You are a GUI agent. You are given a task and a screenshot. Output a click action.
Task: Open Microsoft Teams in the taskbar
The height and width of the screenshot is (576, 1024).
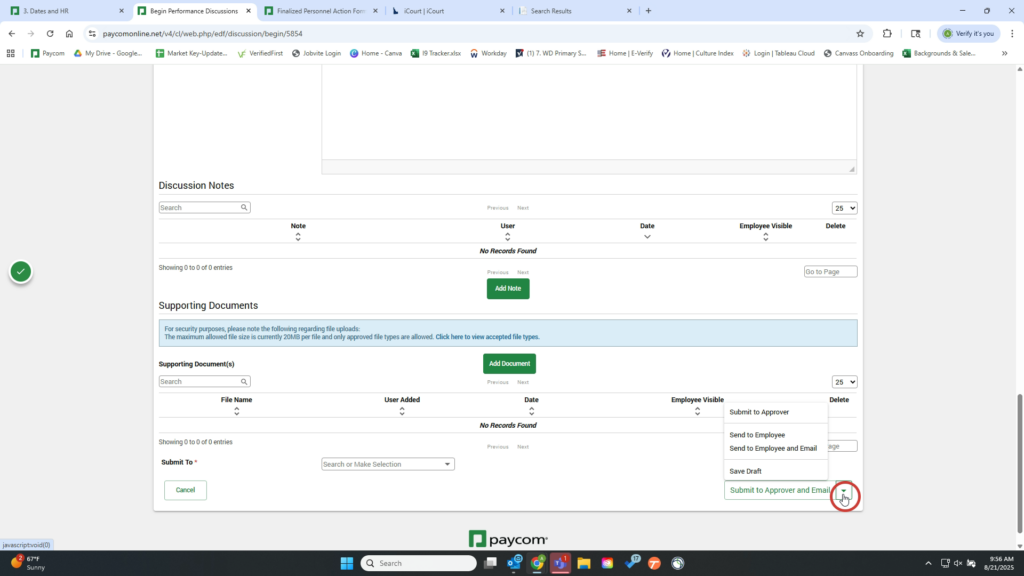pos(560,563)
